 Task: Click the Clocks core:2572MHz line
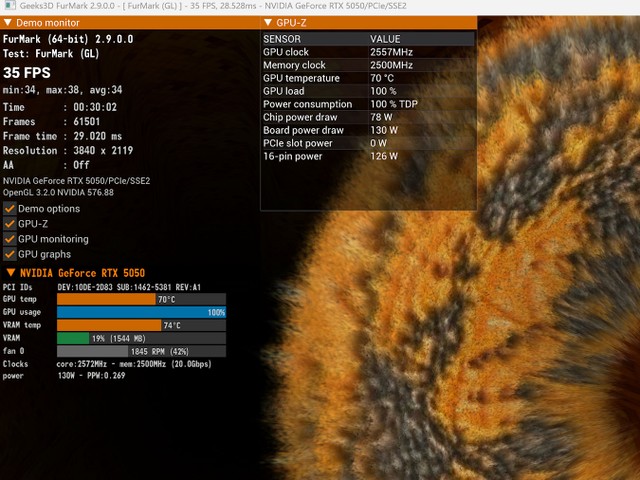tap(107, 364)
